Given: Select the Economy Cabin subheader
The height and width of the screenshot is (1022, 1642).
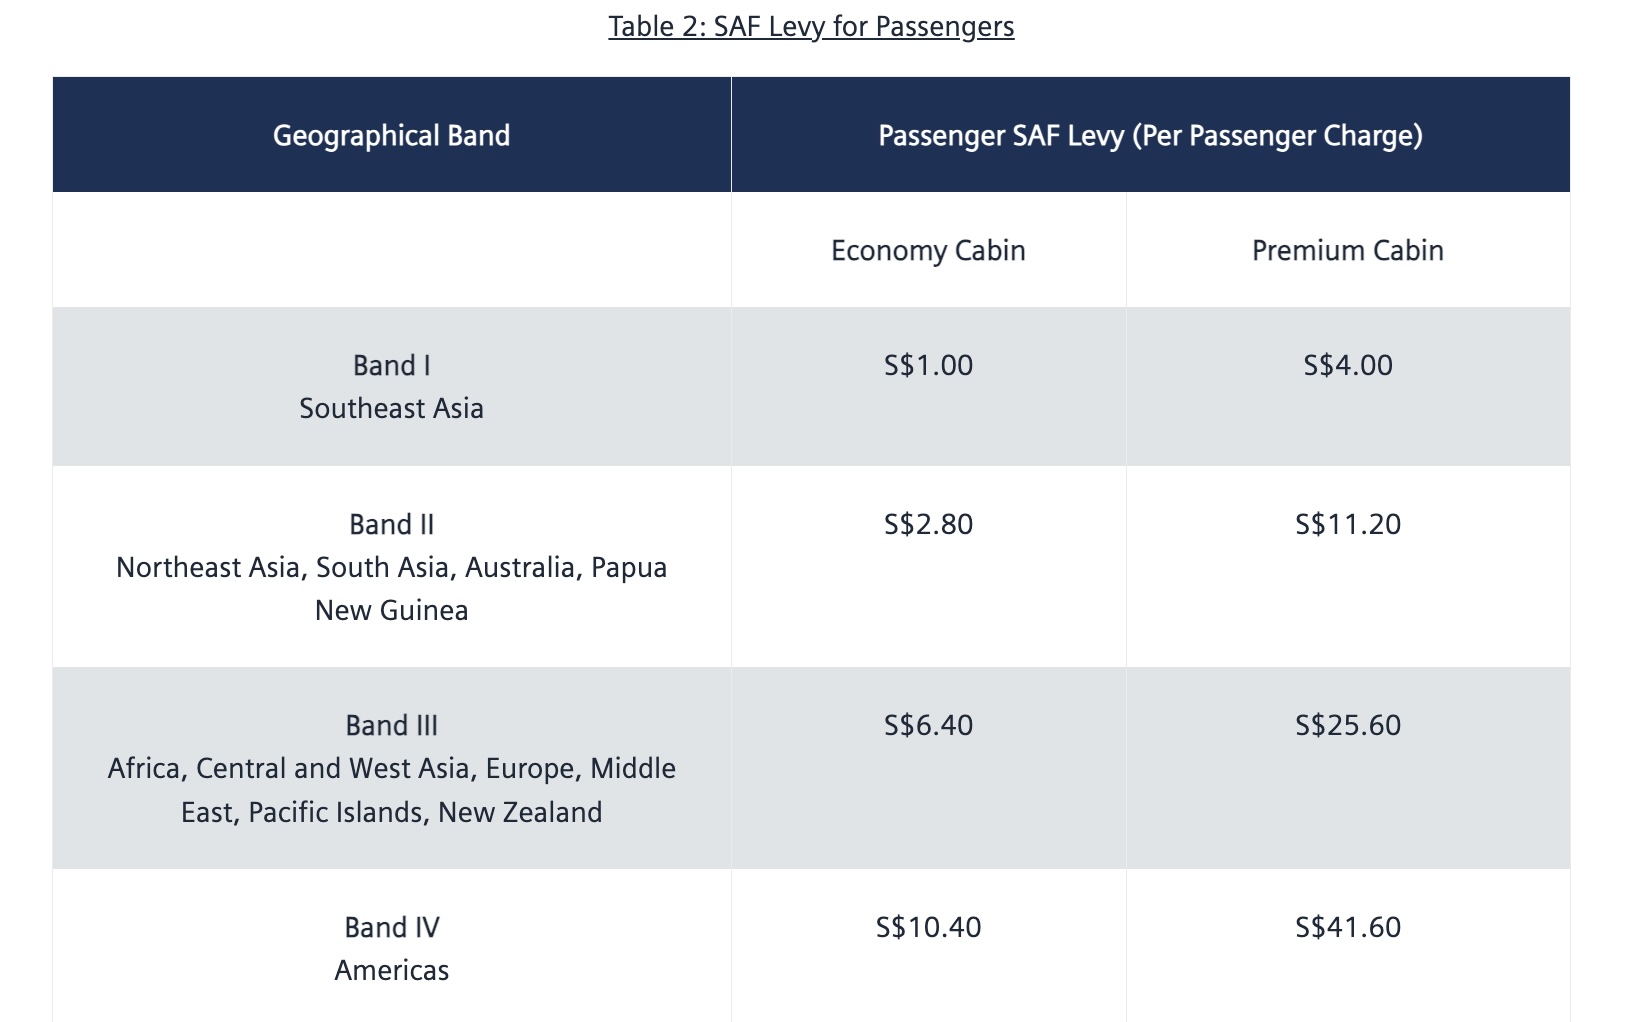Looking at the screenshot, I should 928,250.
